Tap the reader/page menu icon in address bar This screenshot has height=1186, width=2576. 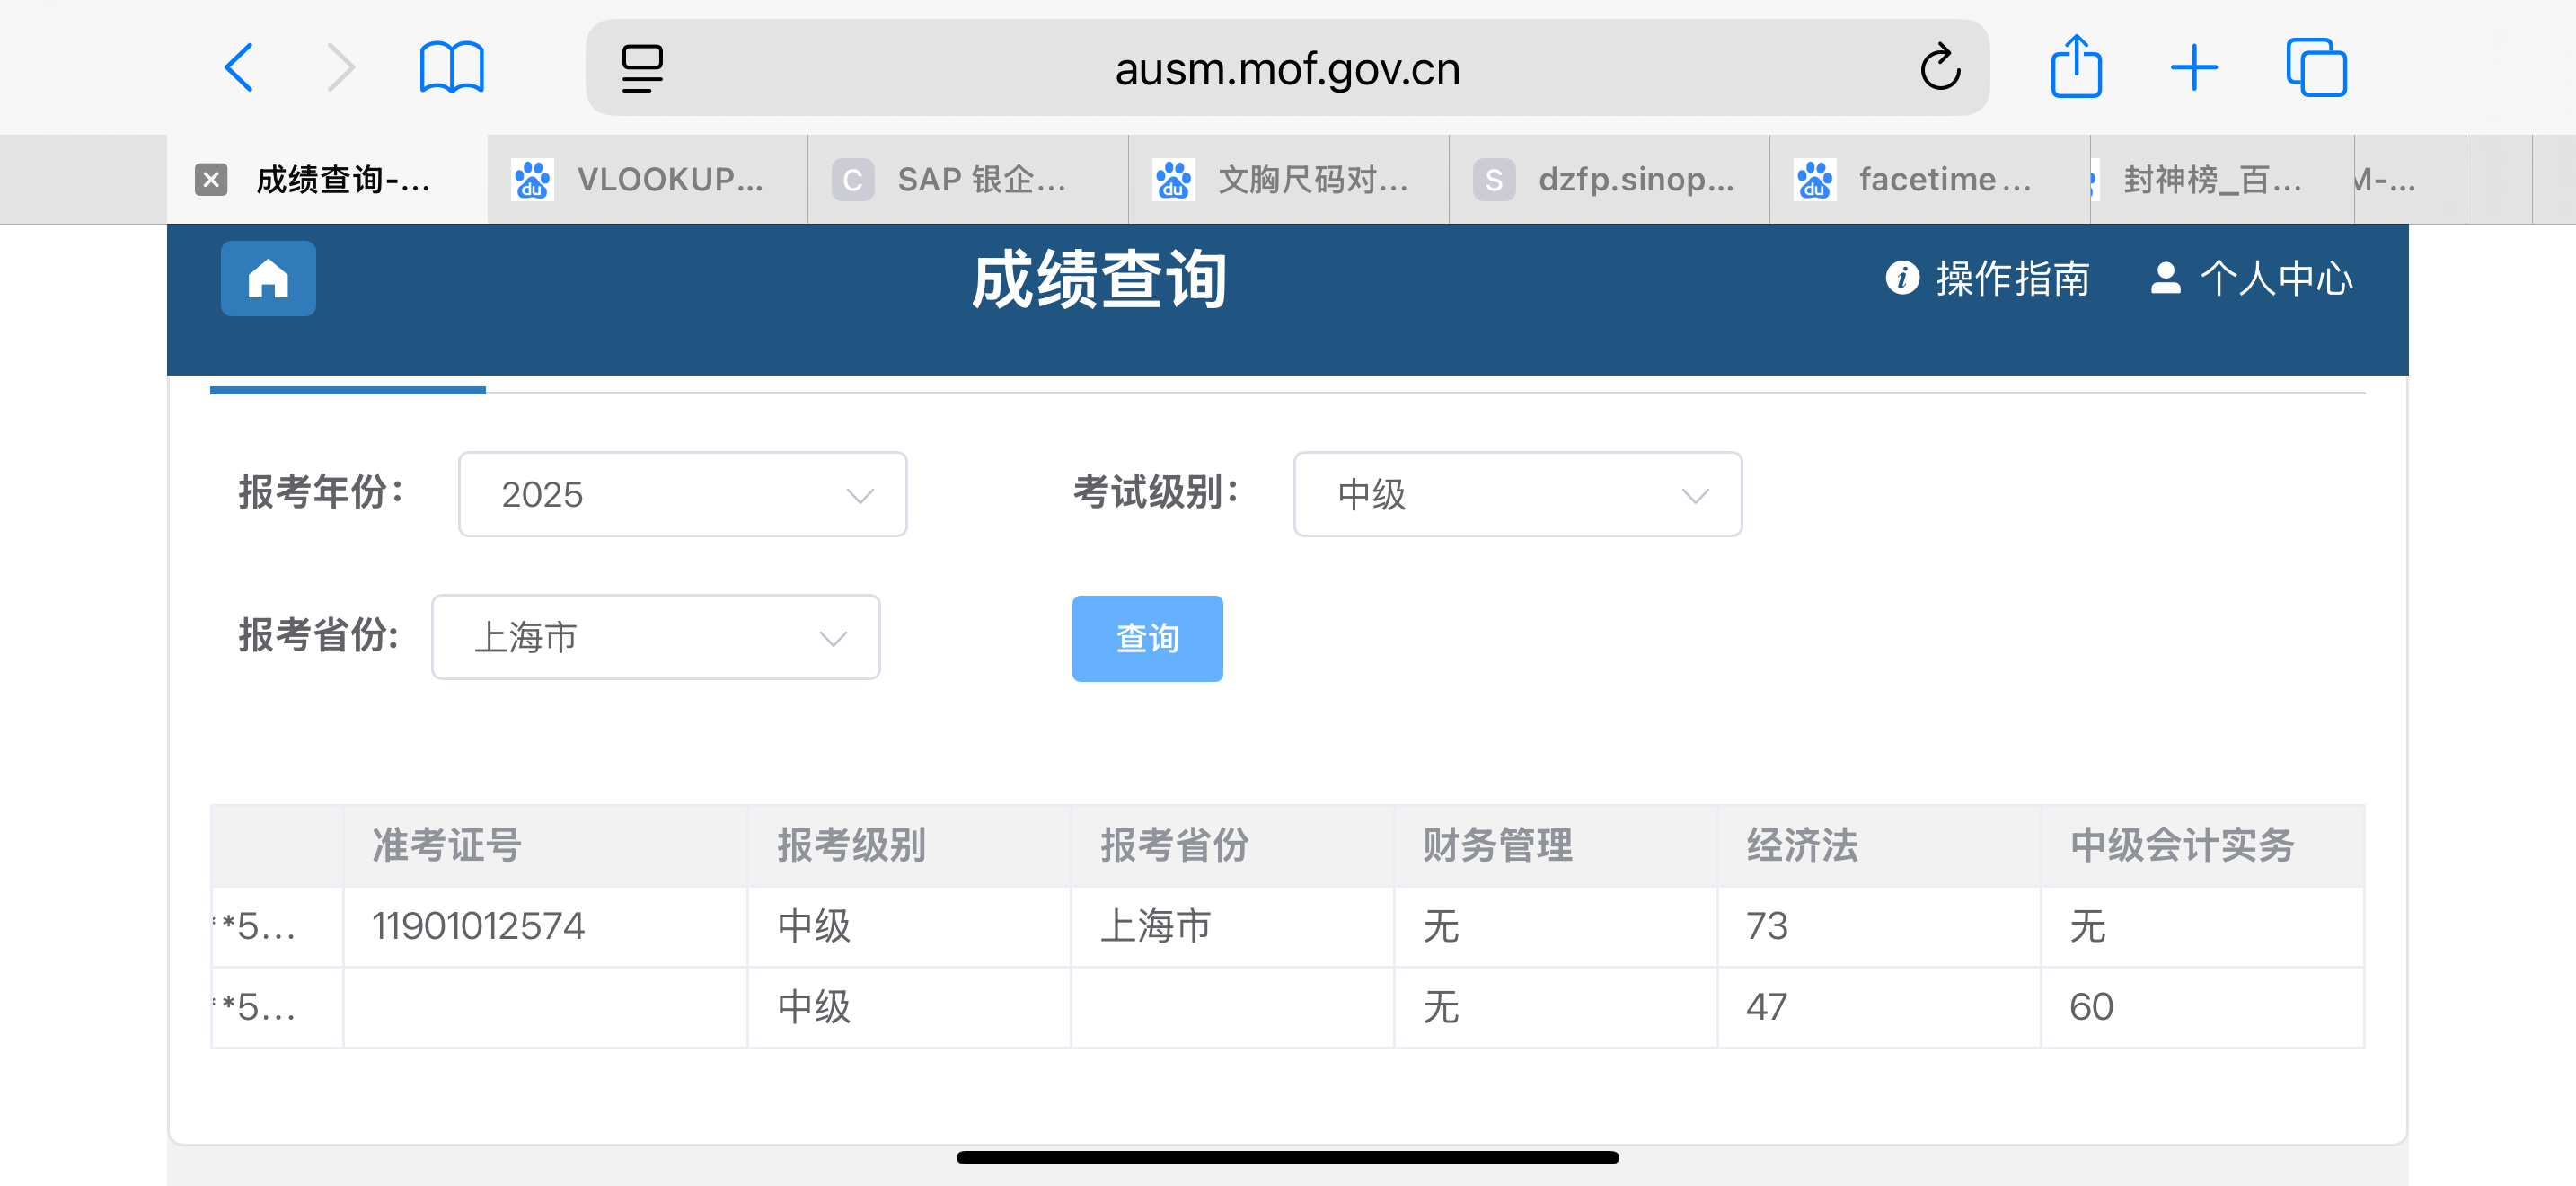(x=641, y=68)
